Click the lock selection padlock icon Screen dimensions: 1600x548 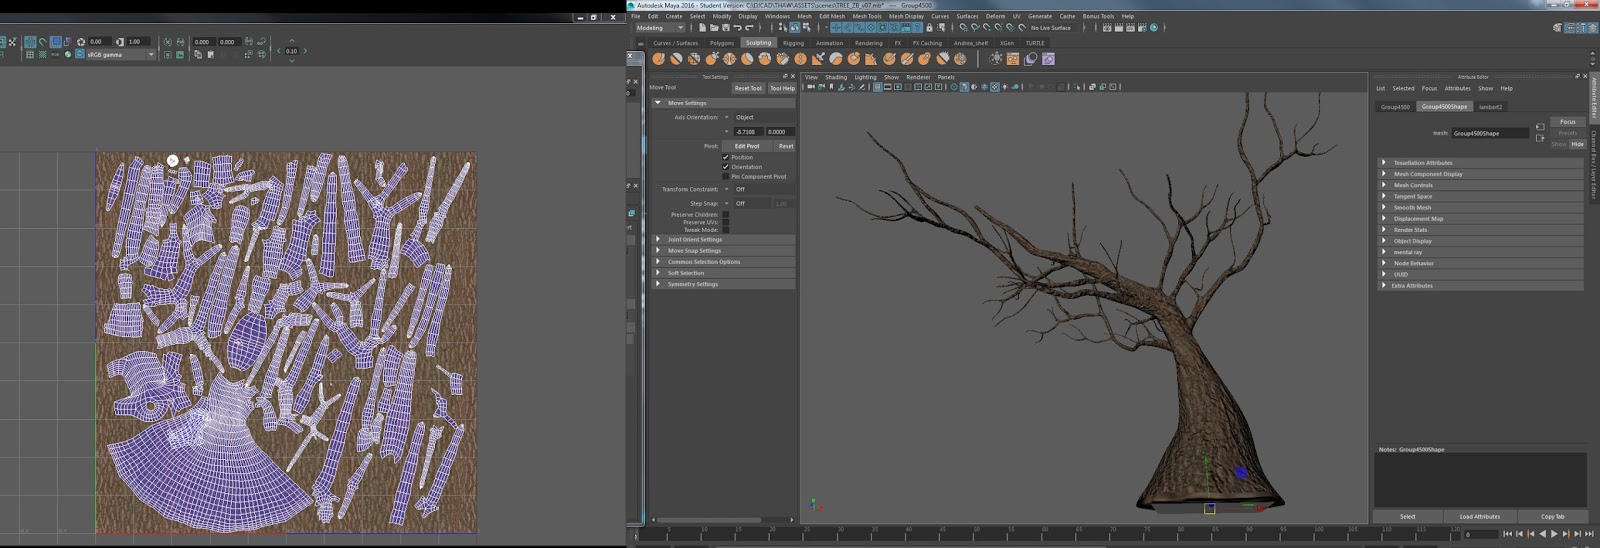coord(929,28)
